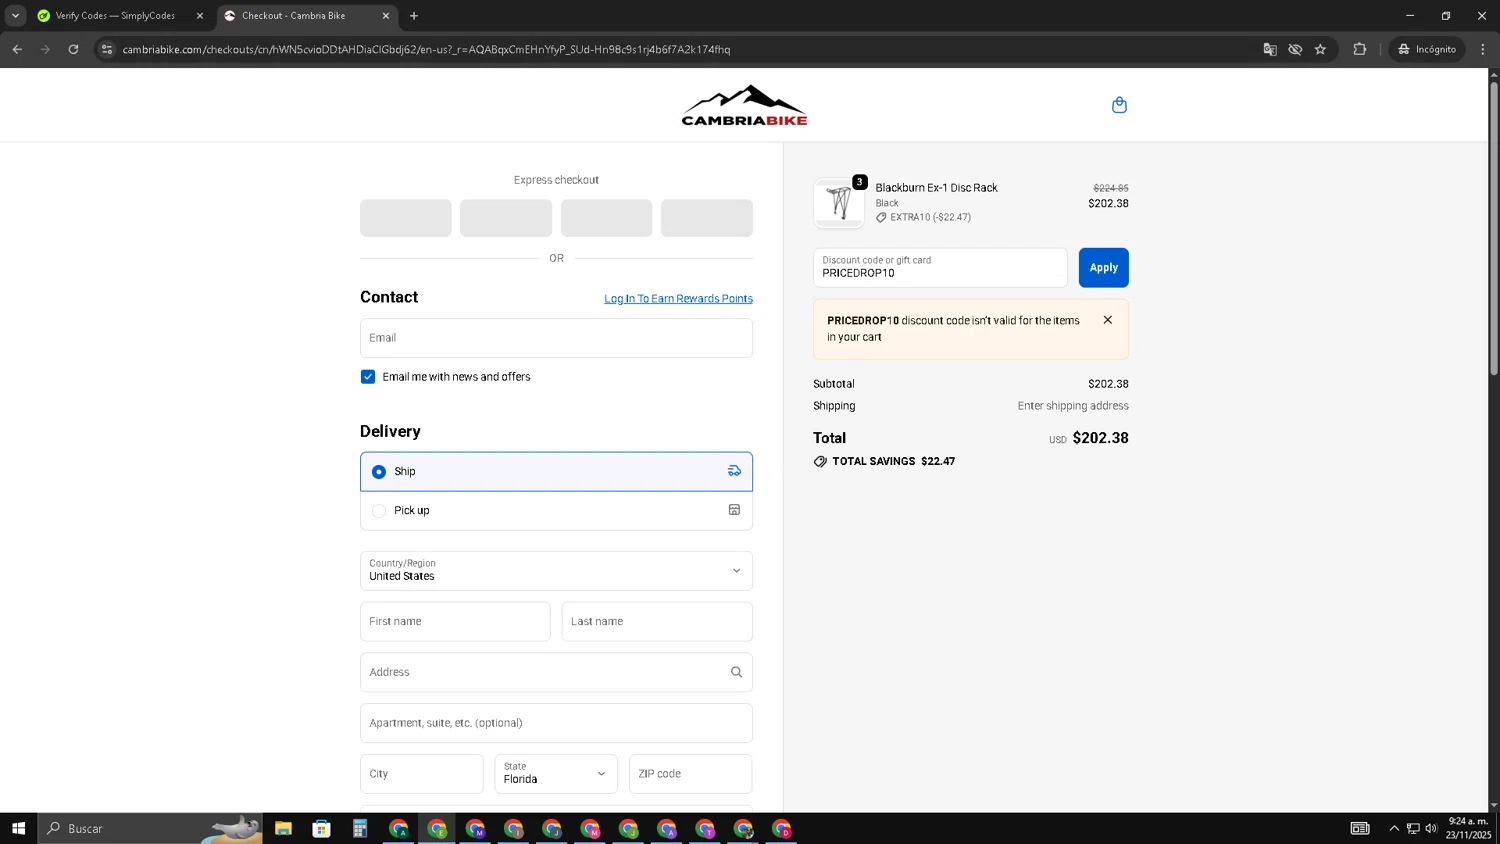Click the tag icon beside EXTRA10 discount

tap(881, 217)
